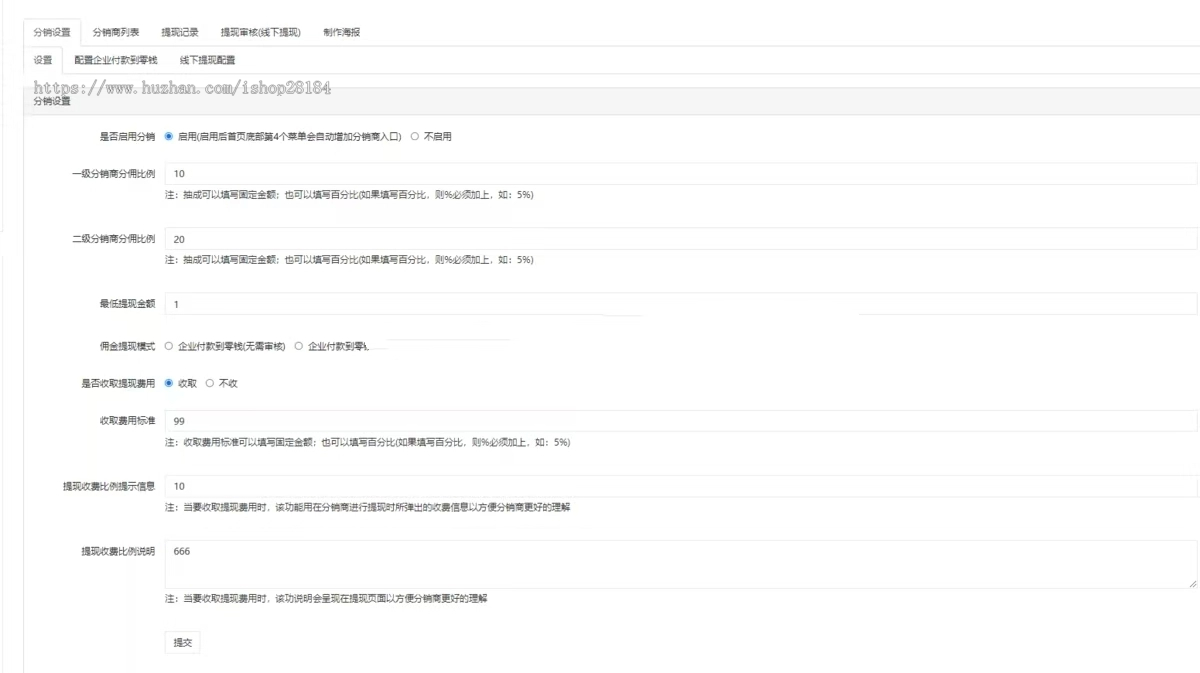Click the 提现收费比例提示信息 input field
Image resolution: width=1200 pixels, height=673 pixels.
681,486
